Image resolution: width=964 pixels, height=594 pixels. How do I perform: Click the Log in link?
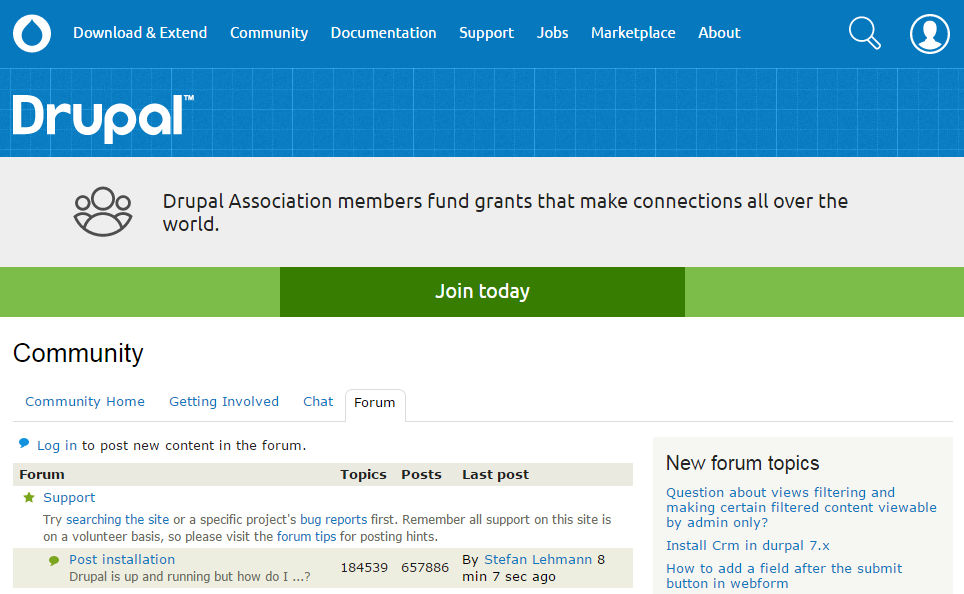point(57,446)
